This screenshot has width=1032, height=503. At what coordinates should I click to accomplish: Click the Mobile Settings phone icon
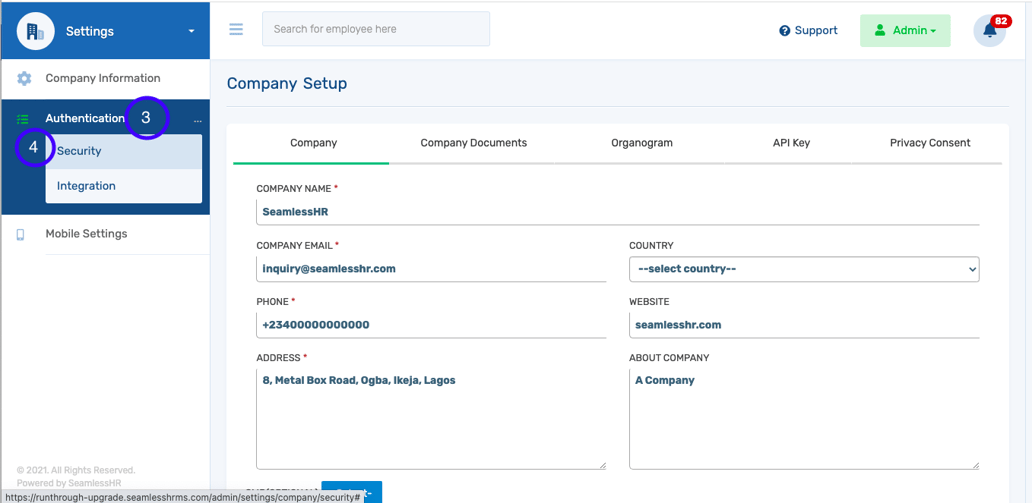[20, 234]
